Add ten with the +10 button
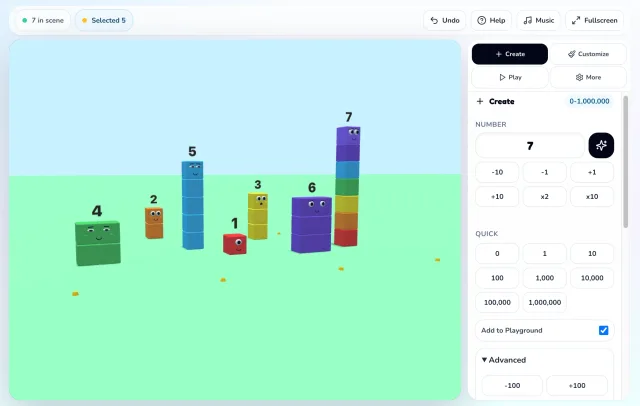640x406 pixels. [497, 197]
